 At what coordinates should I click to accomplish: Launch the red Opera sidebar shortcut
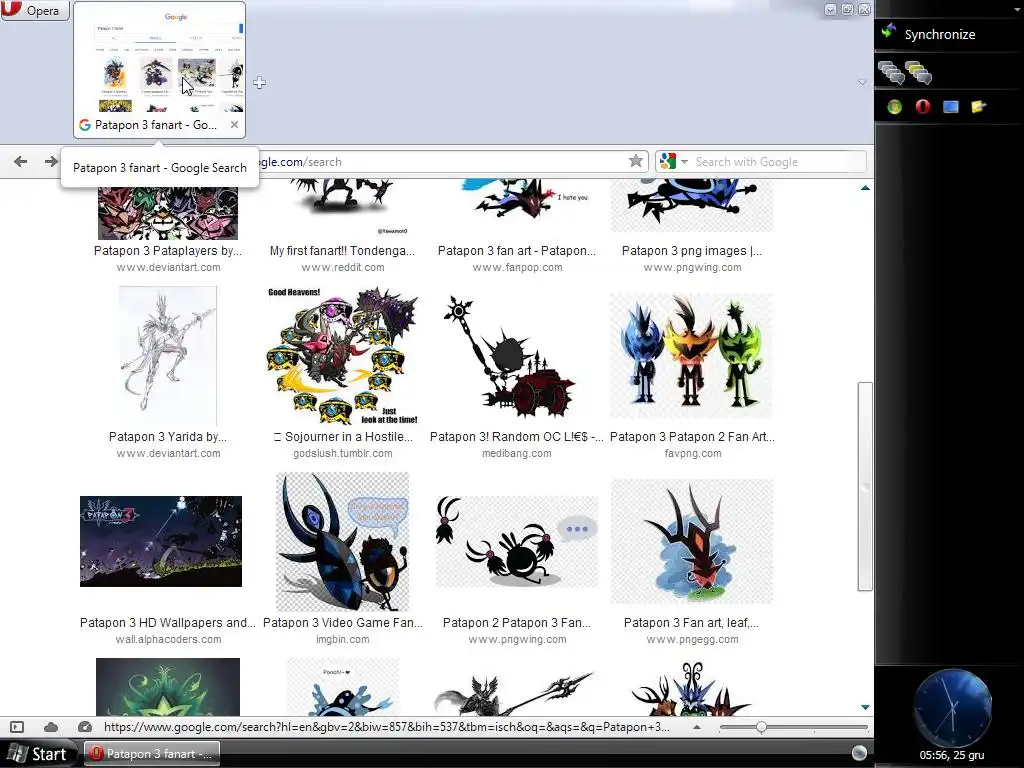tap(923, 106)
